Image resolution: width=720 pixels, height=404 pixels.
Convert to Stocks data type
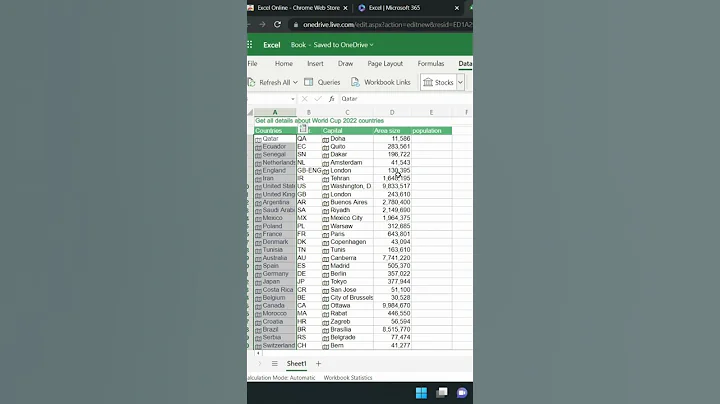[438, 82]
